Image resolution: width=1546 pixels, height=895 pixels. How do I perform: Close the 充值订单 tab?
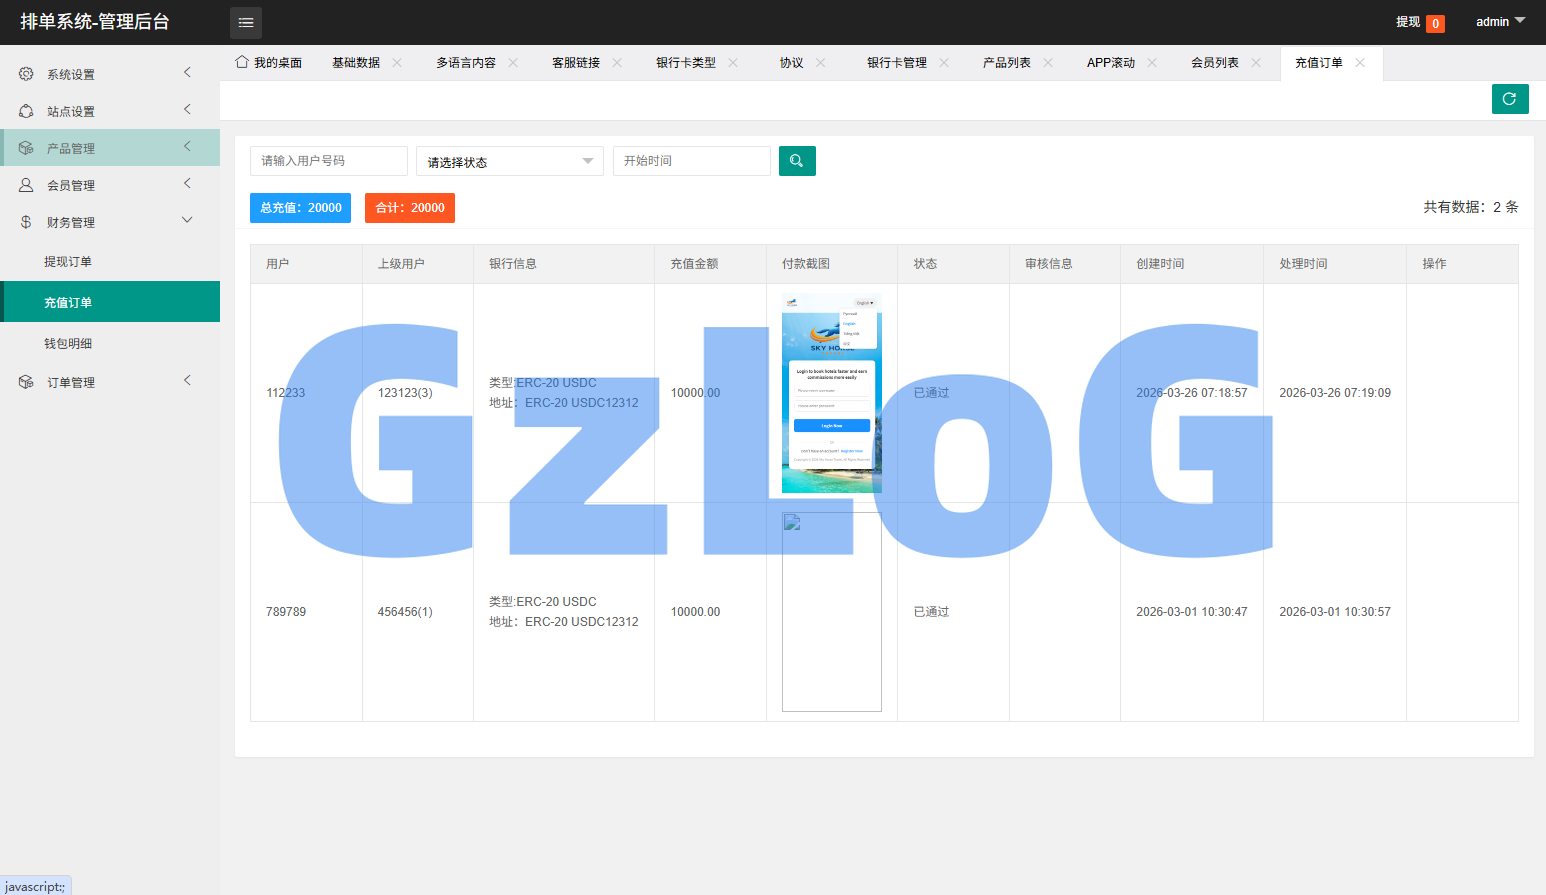(1360, 63)
